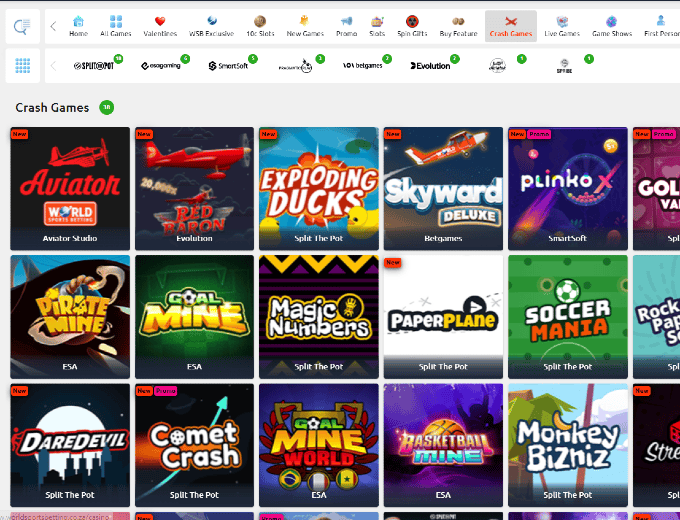Open the Basketball Mine game
Image resolution: width=680 pixels, height=520 pixels.
443,445
